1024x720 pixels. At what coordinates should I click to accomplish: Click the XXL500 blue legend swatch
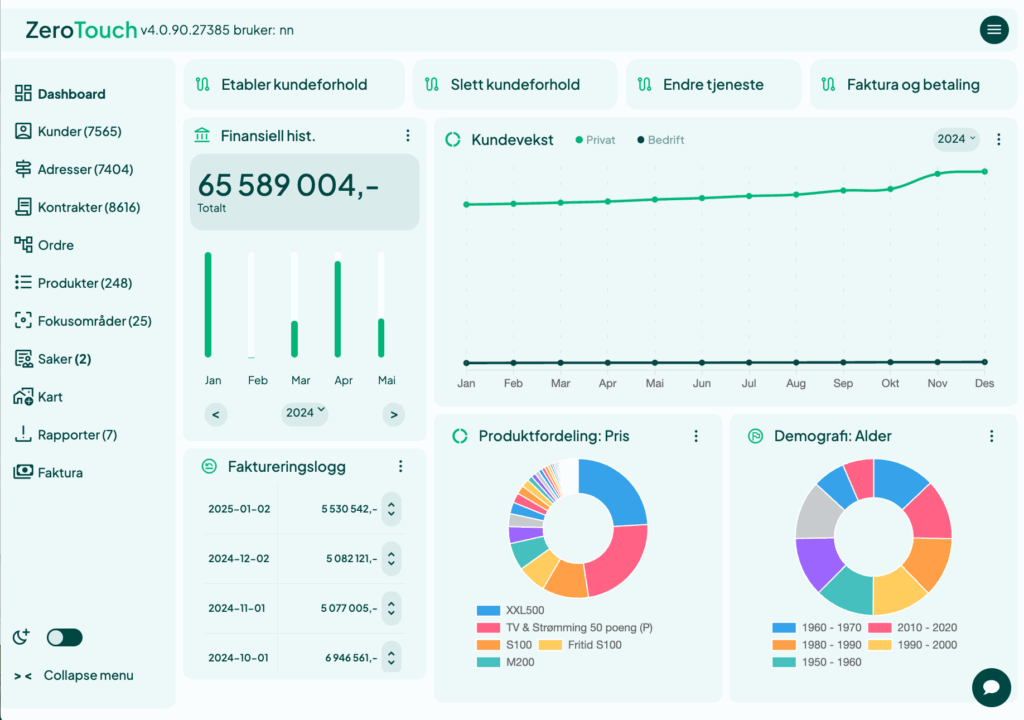coord(488,610)
